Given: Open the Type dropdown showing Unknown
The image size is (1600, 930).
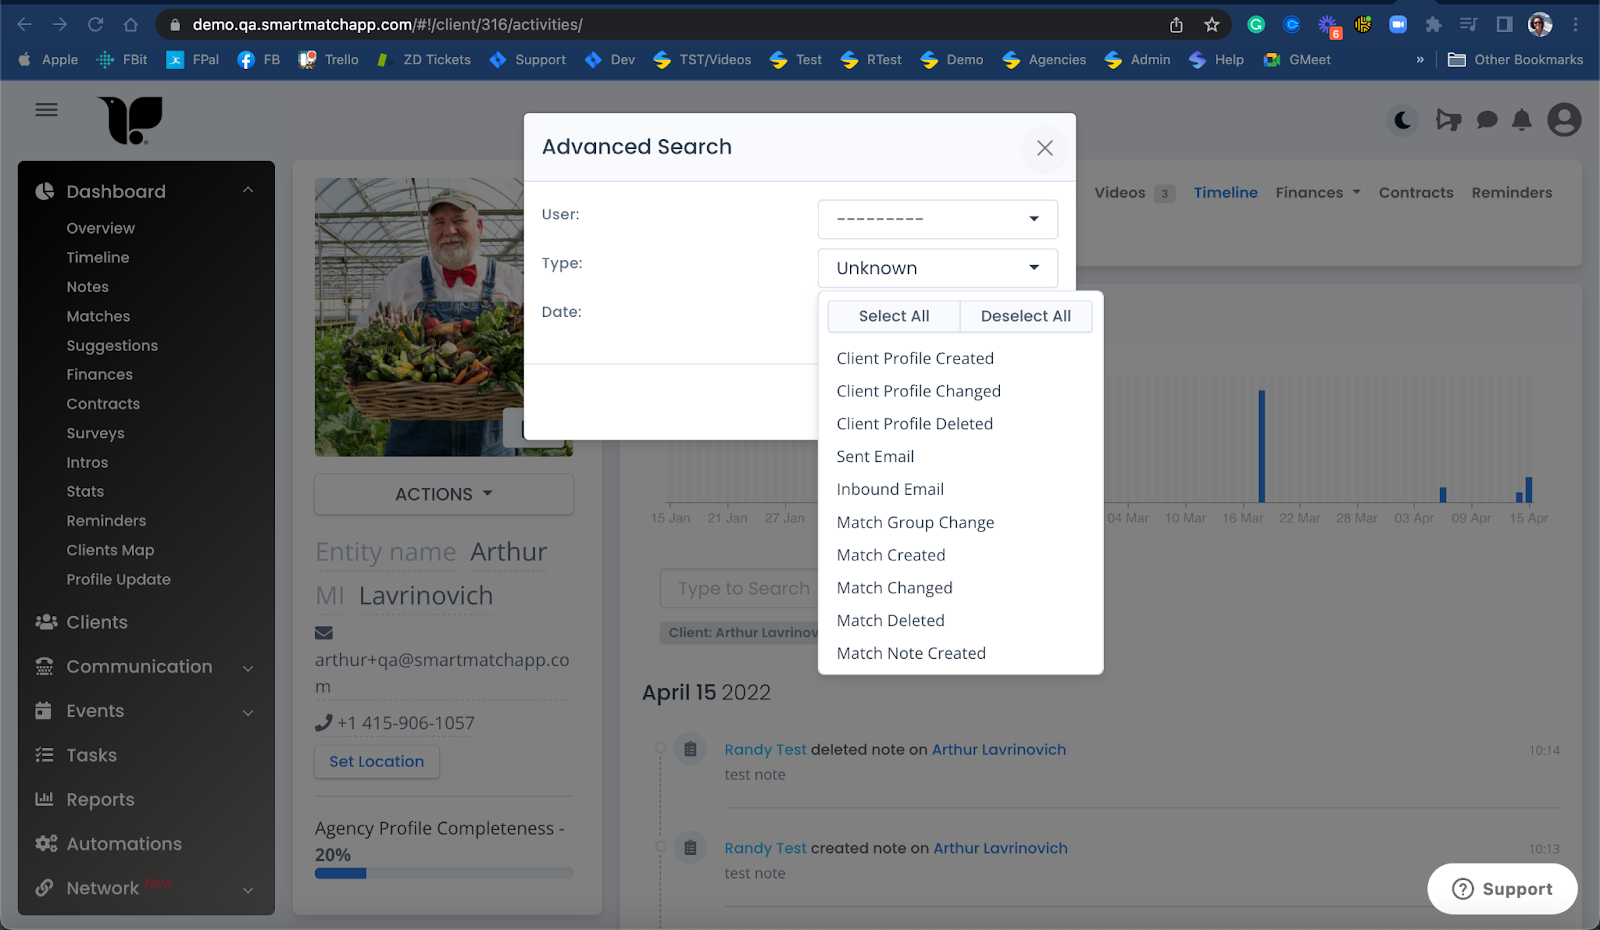Looking at the screenshot, I should [937, 268].
